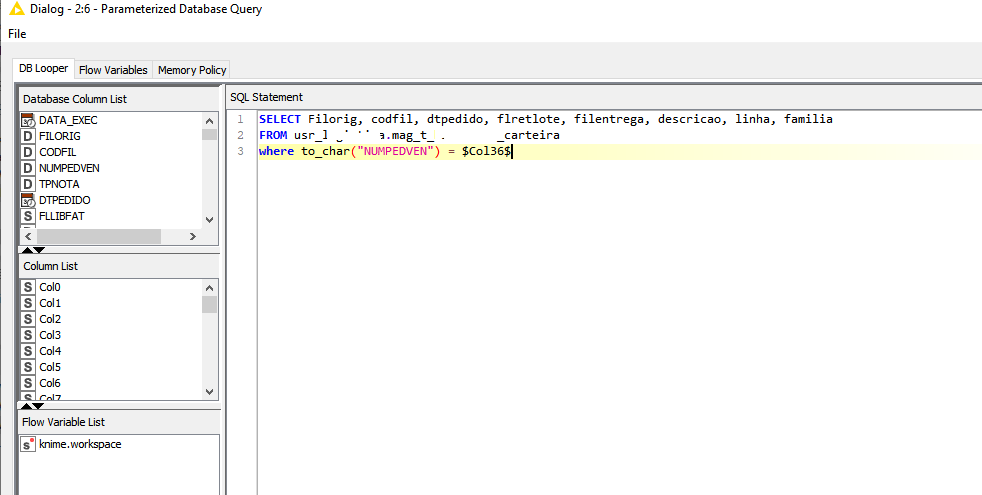Viewport: 982px width, 495px height.
Task: Select CODFIL column name
Action: click(58, 152)
